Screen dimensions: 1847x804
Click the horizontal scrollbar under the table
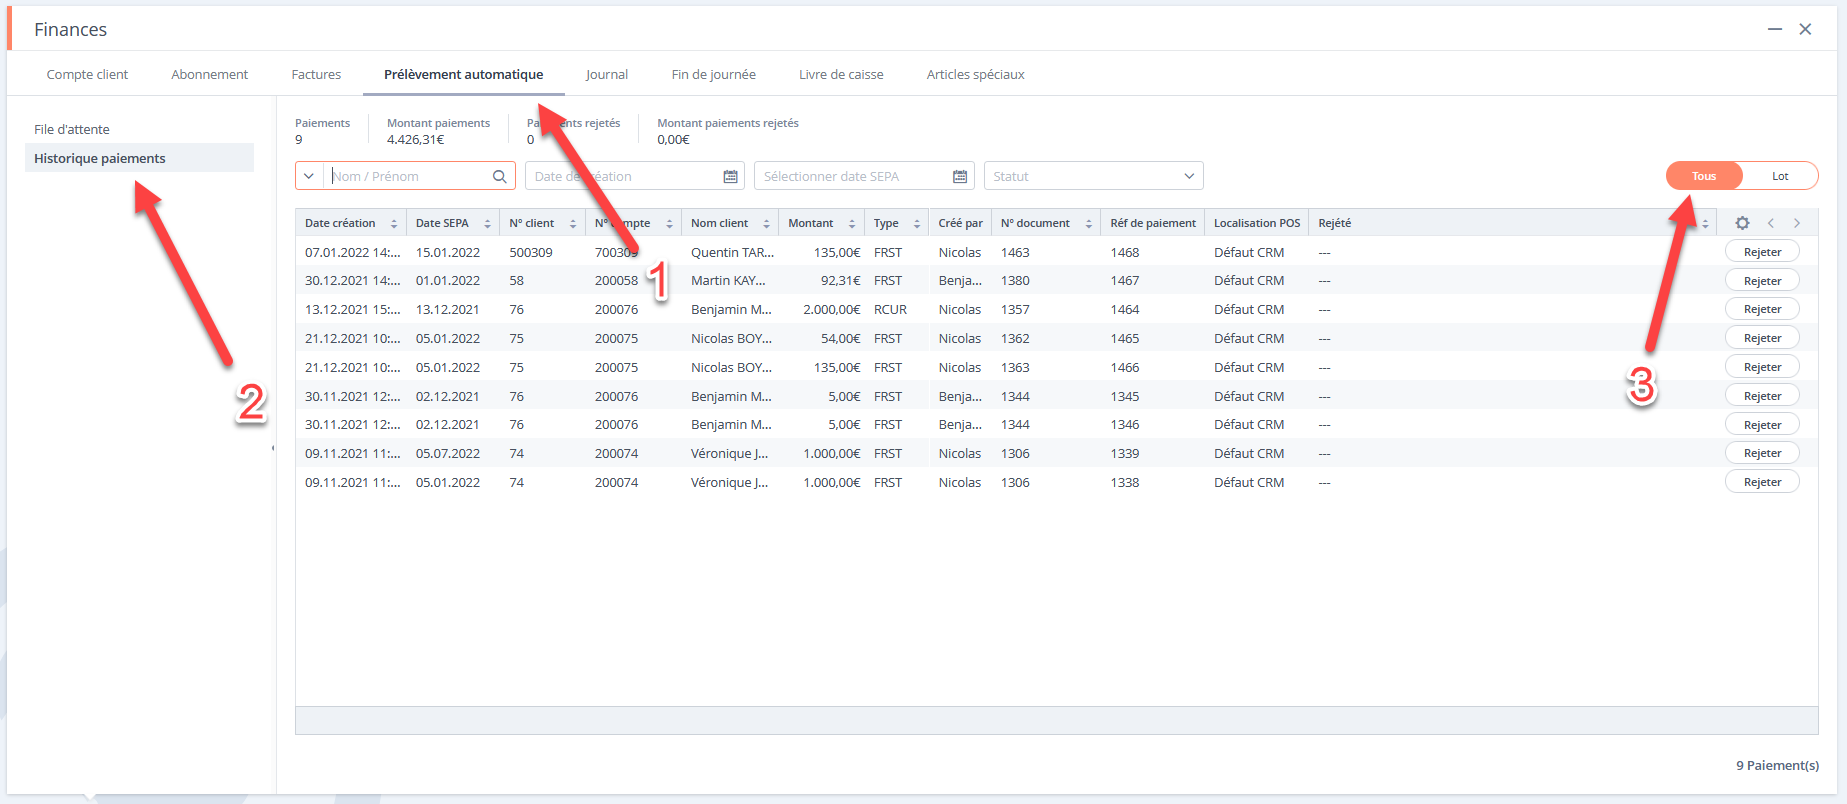point(1056,720)
